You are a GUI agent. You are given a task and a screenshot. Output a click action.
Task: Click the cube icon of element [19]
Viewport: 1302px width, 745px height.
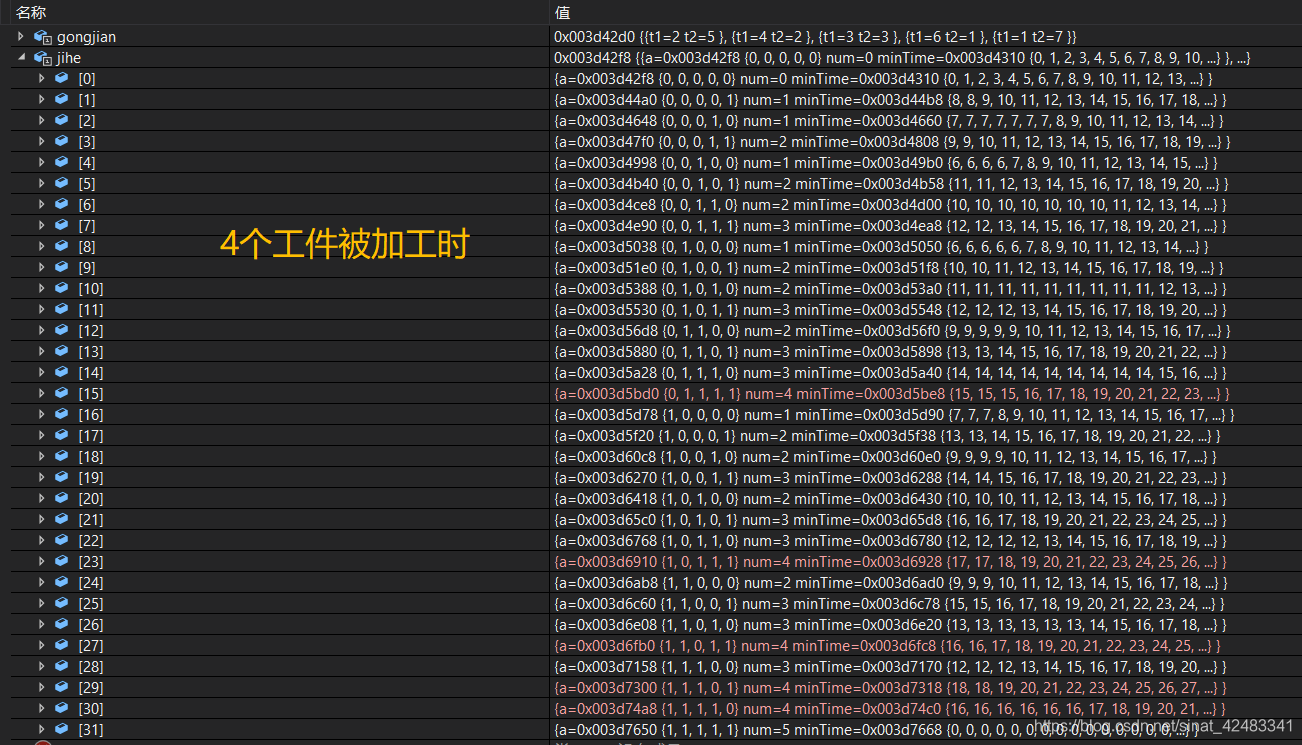[x=61, y=477]
